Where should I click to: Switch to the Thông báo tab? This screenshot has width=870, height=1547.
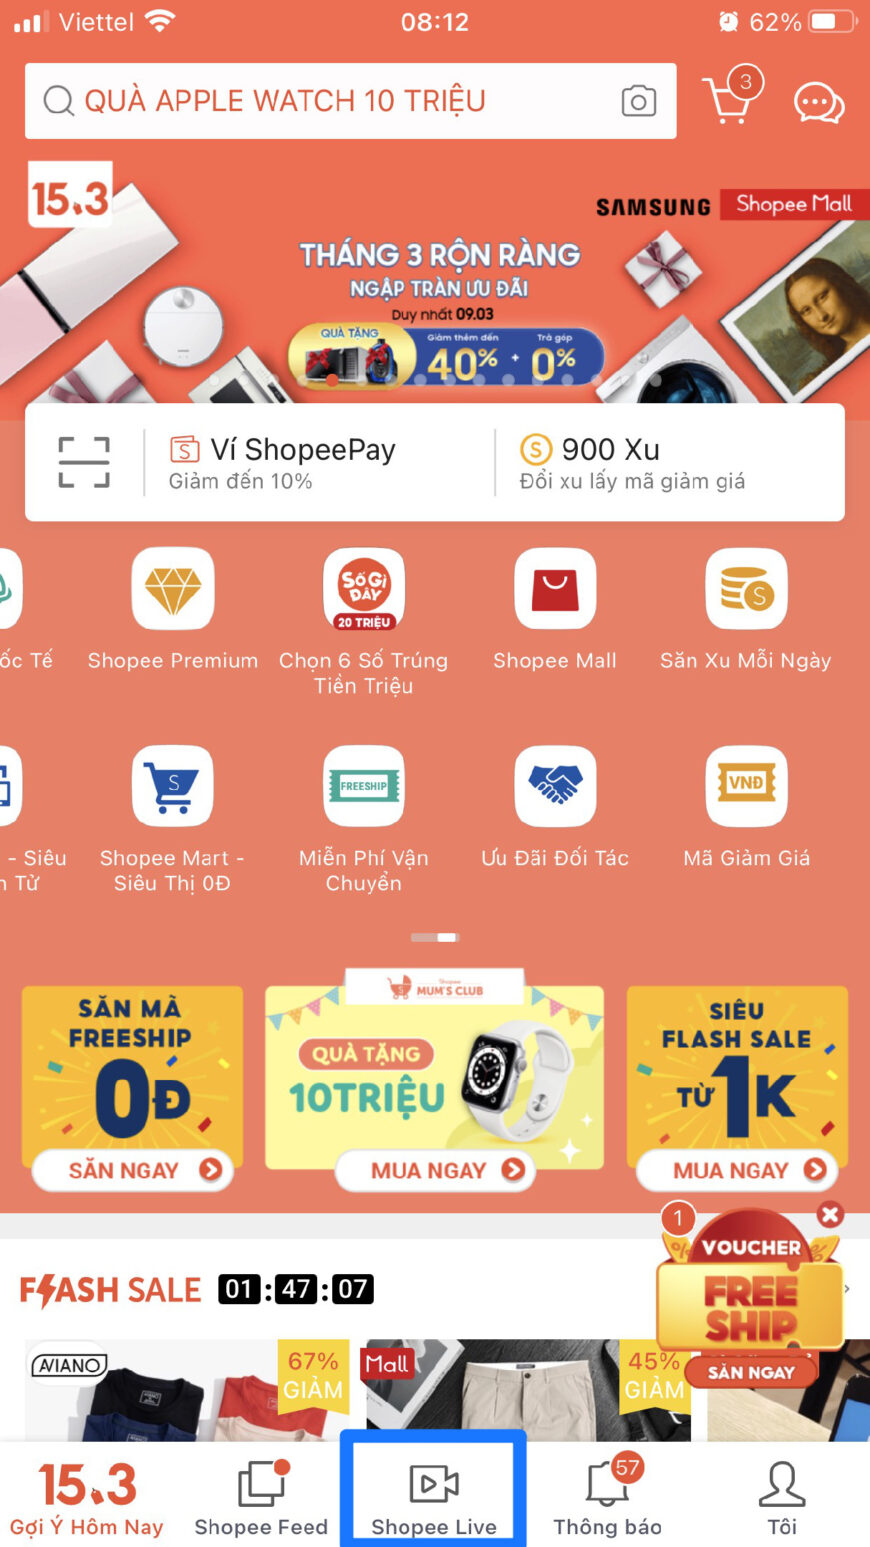(x=608, y=1496)
